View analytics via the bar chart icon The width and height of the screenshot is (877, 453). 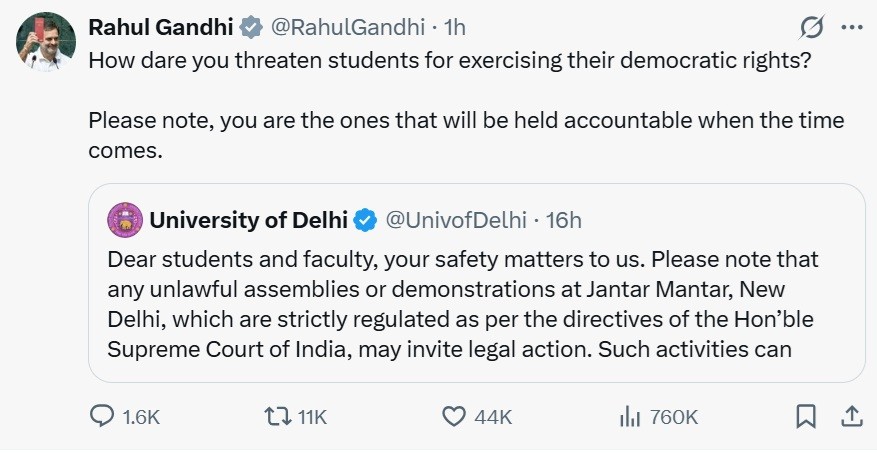tap(630, 417)
